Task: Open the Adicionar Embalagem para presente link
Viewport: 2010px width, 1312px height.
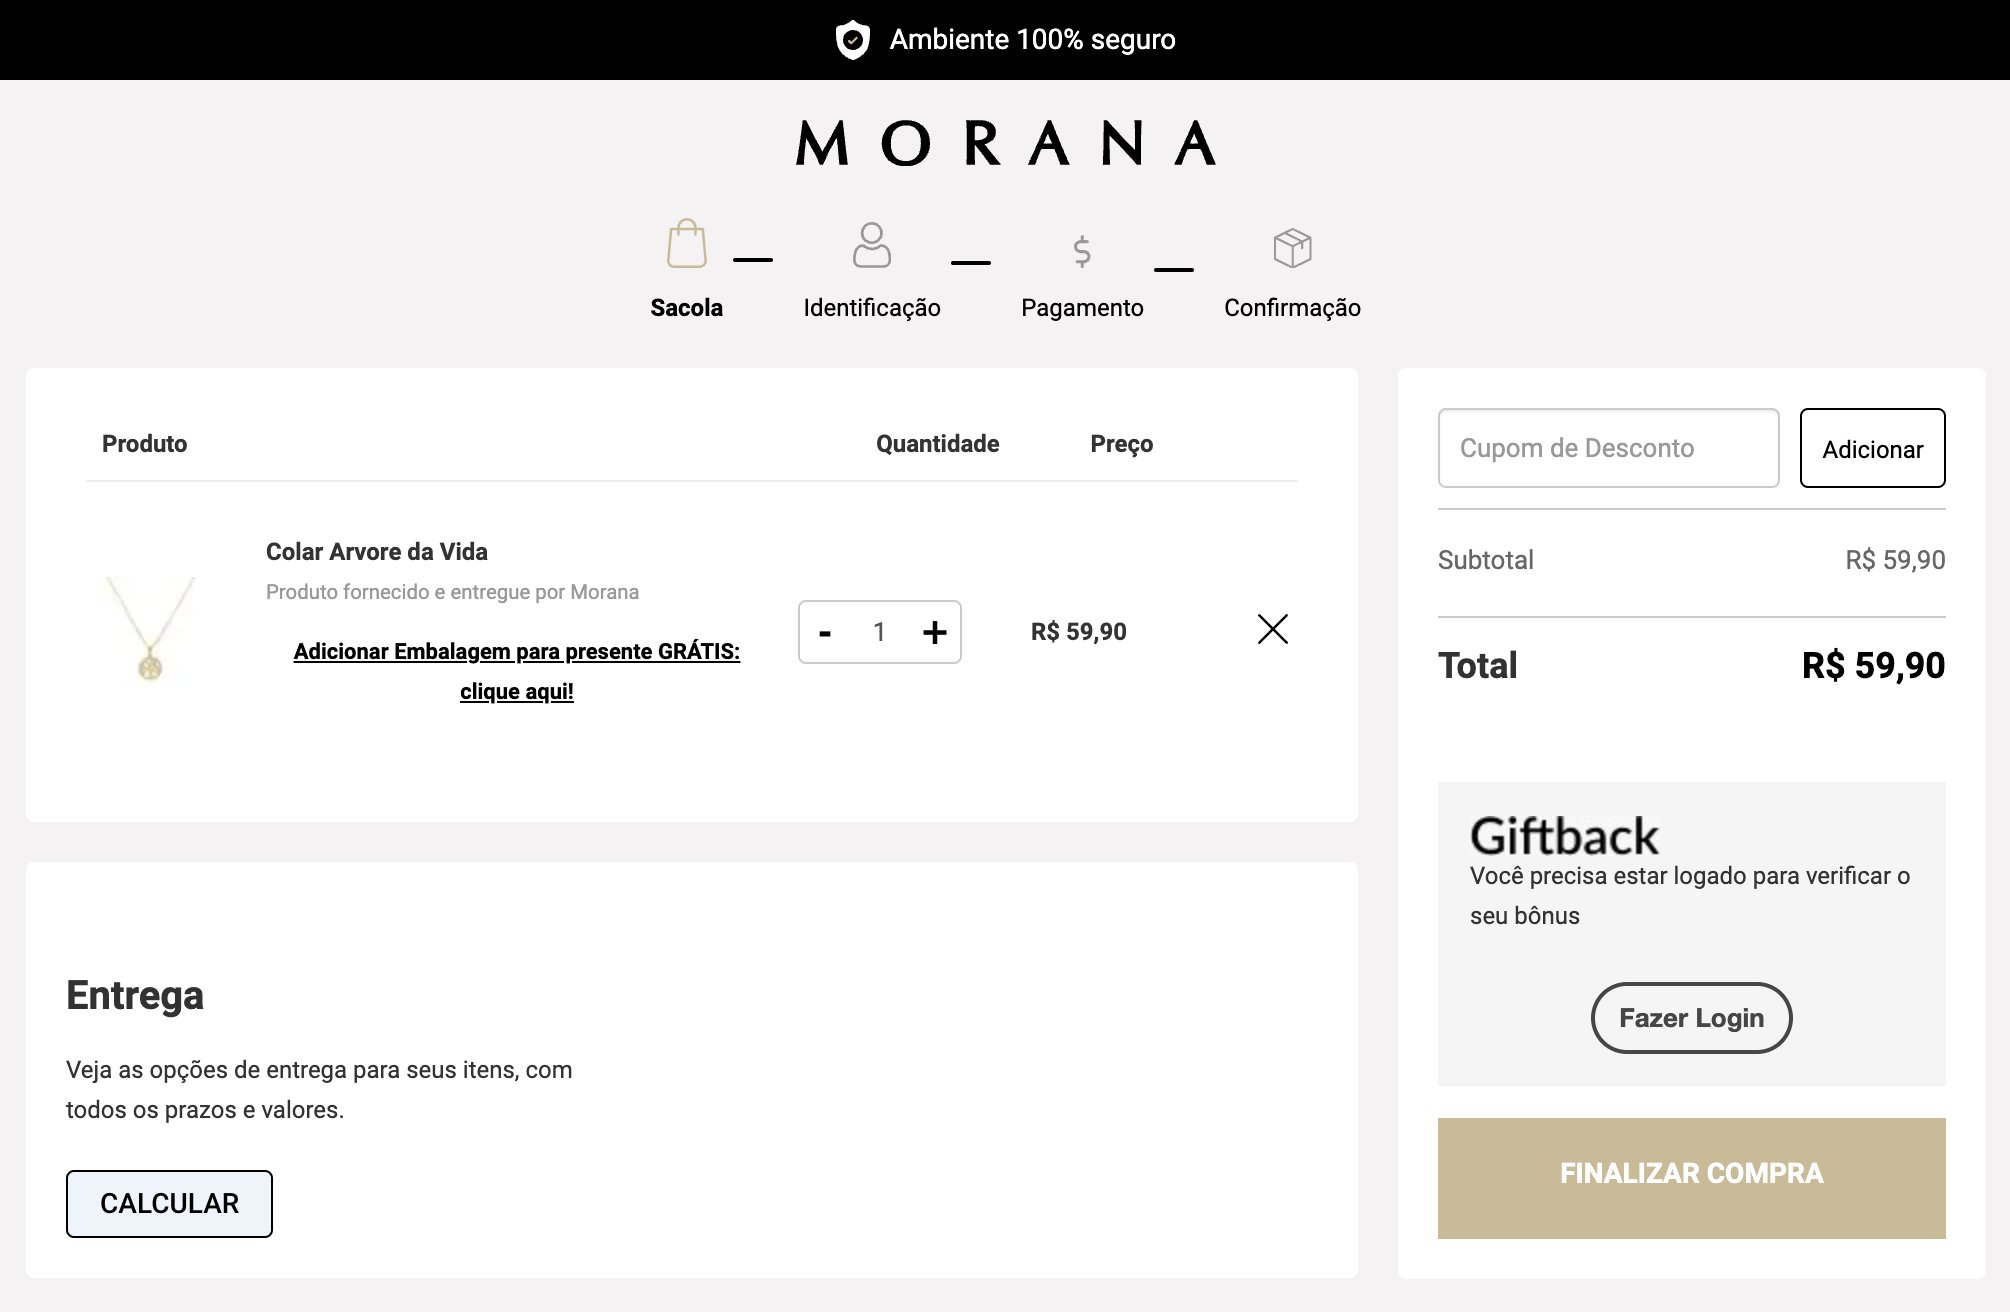Action: (517, 671)
